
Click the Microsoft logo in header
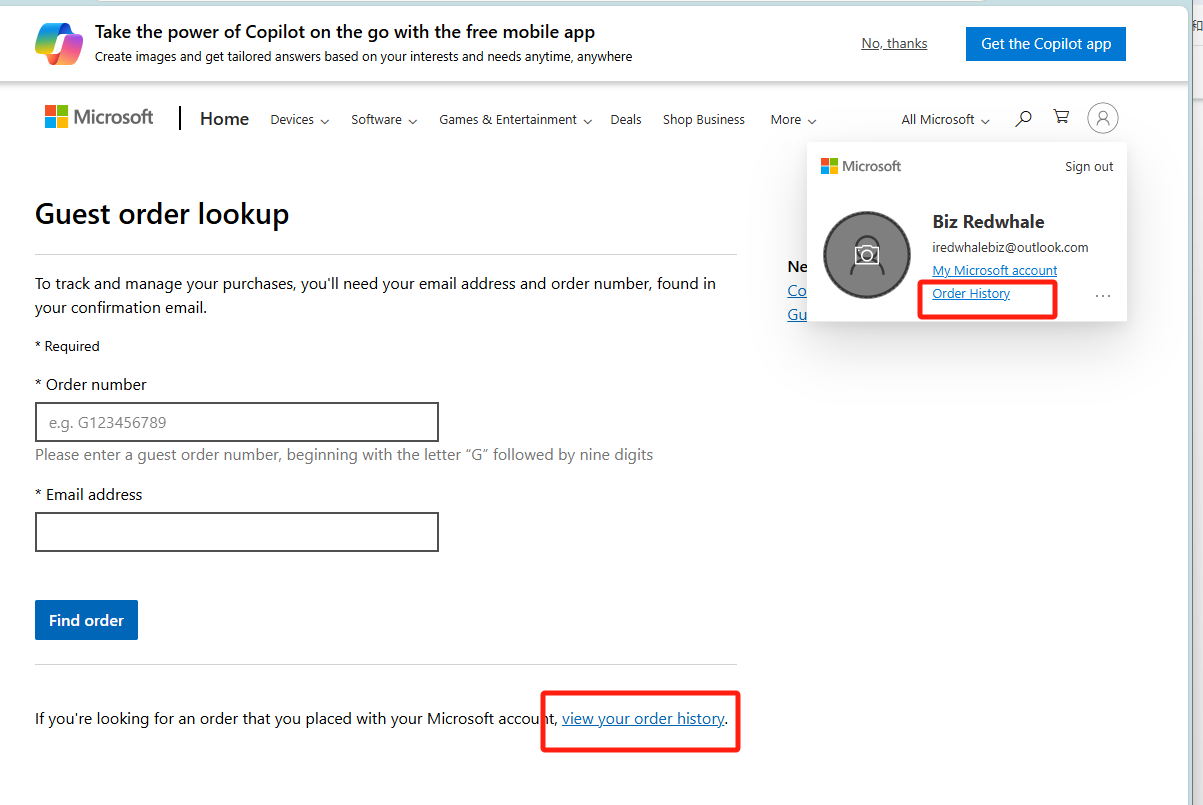99,117
